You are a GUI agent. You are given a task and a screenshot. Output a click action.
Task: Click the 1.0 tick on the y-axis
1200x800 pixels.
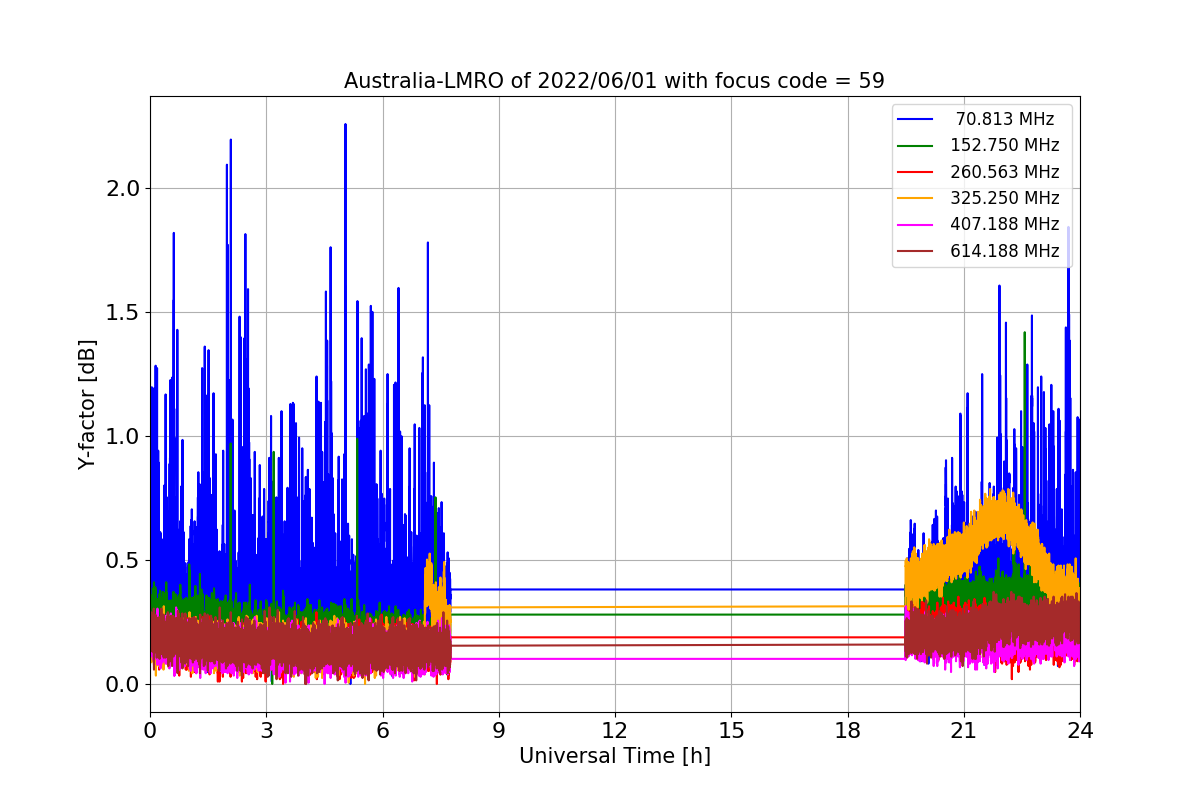pyautogui.click(x=124, y=436)
